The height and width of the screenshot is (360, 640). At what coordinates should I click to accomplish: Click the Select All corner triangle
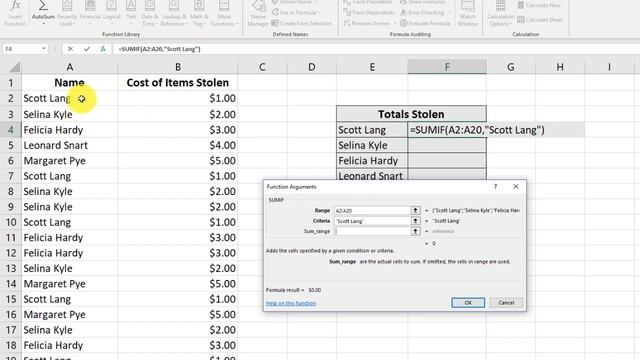point(14,67)
